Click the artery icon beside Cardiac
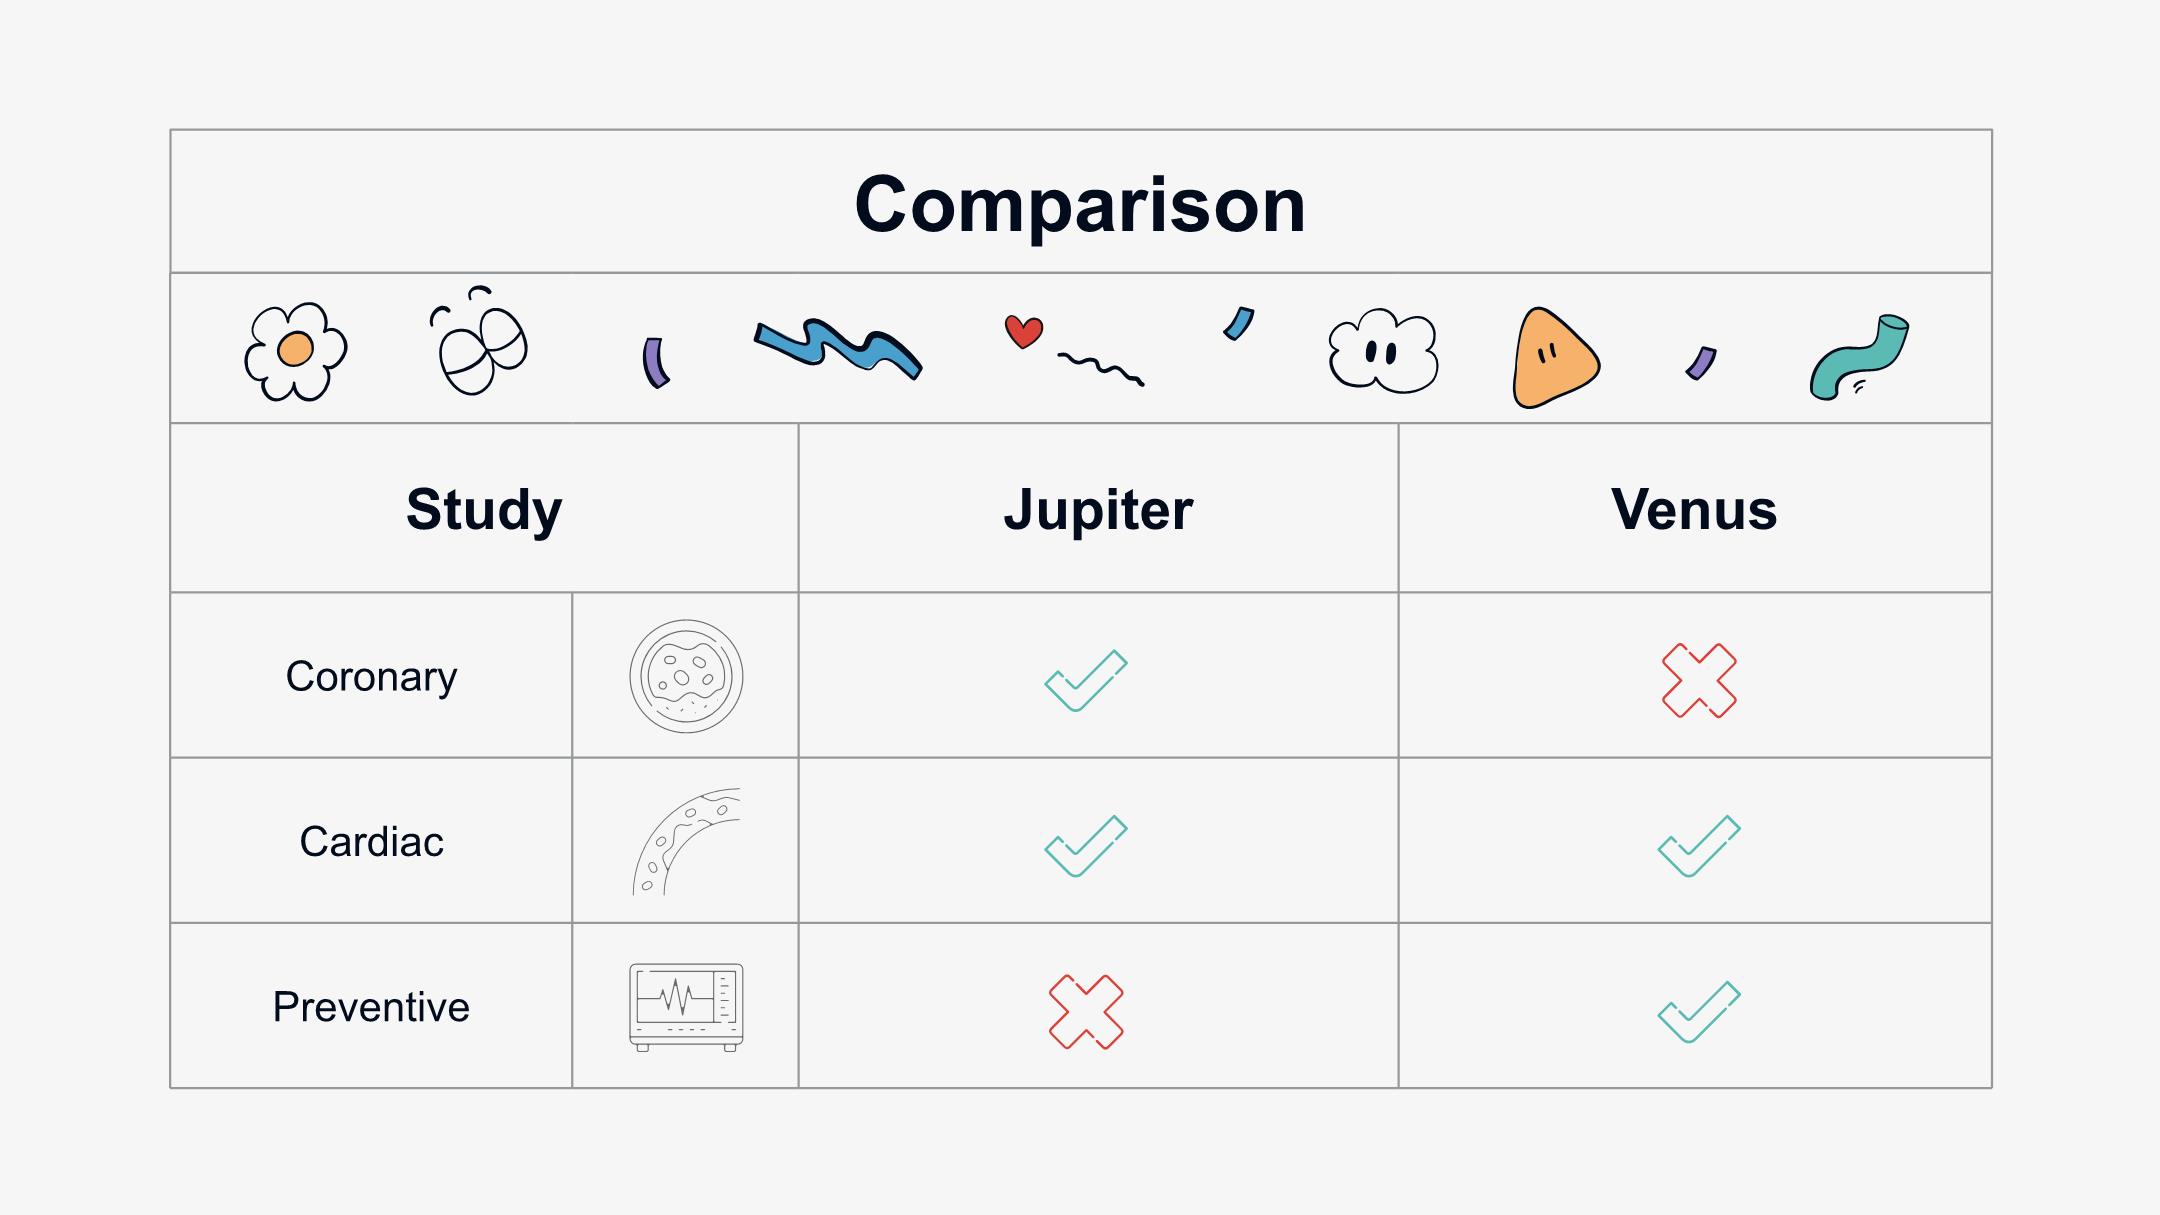 click(x=686, y=841)
